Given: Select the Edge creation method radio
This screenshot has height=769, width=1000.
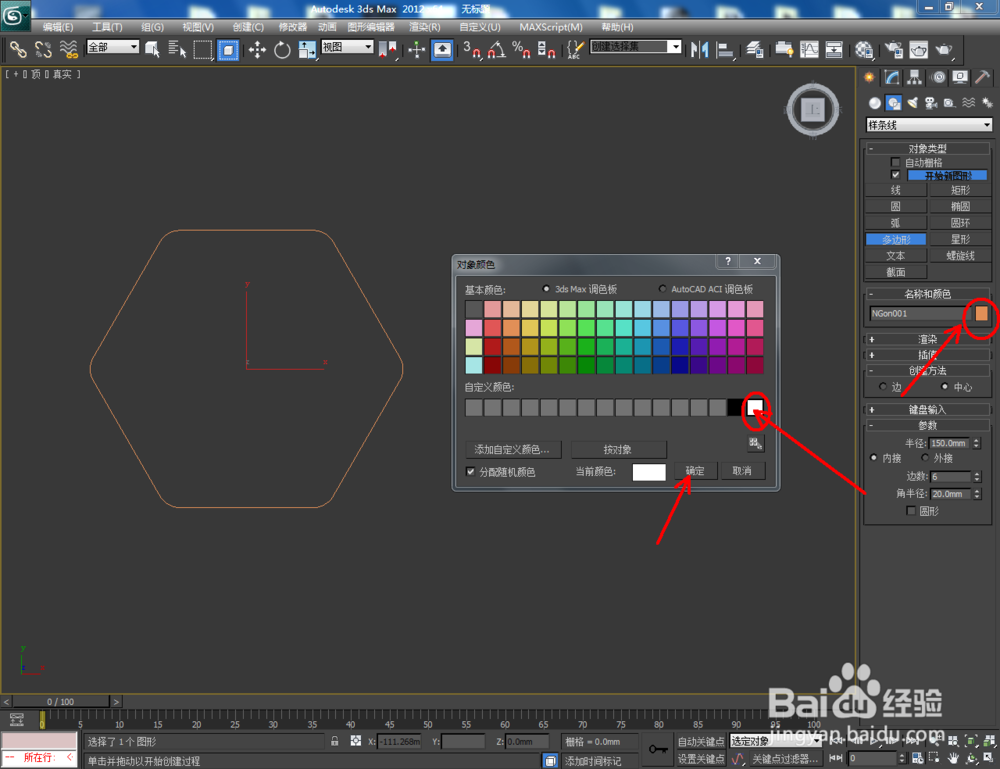Looking at the screenshot, I should click(x=883, y=386).
